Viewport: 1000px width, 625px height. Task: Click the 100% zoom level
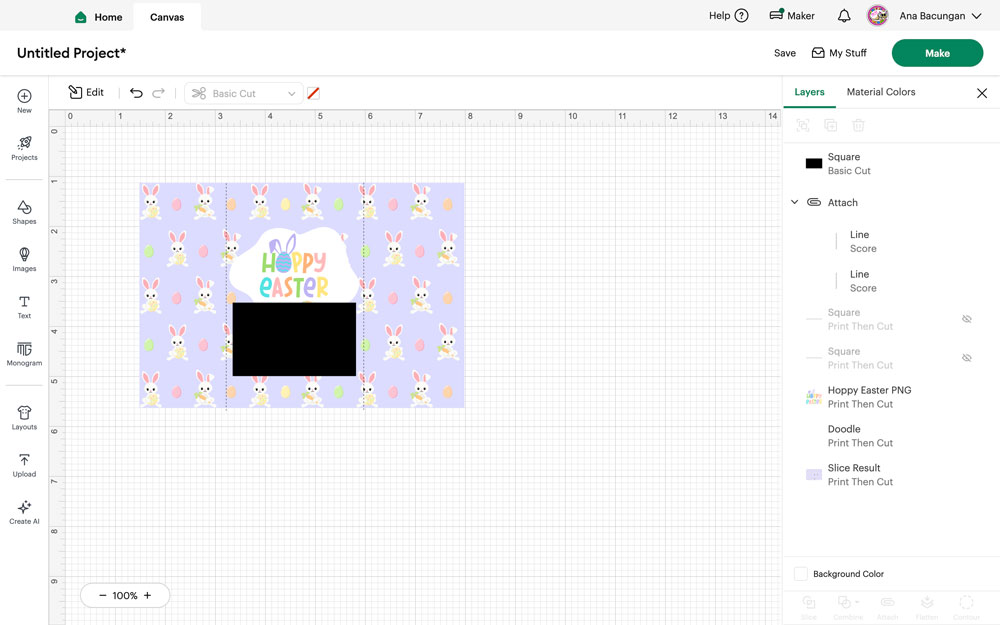125,595
